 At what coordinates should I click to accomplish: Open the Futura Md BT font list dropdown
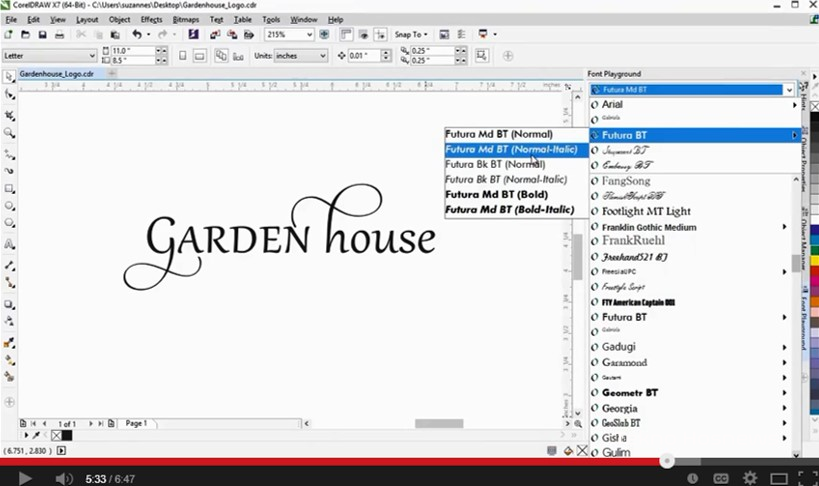pyautogui.click(x=789, y=90)
